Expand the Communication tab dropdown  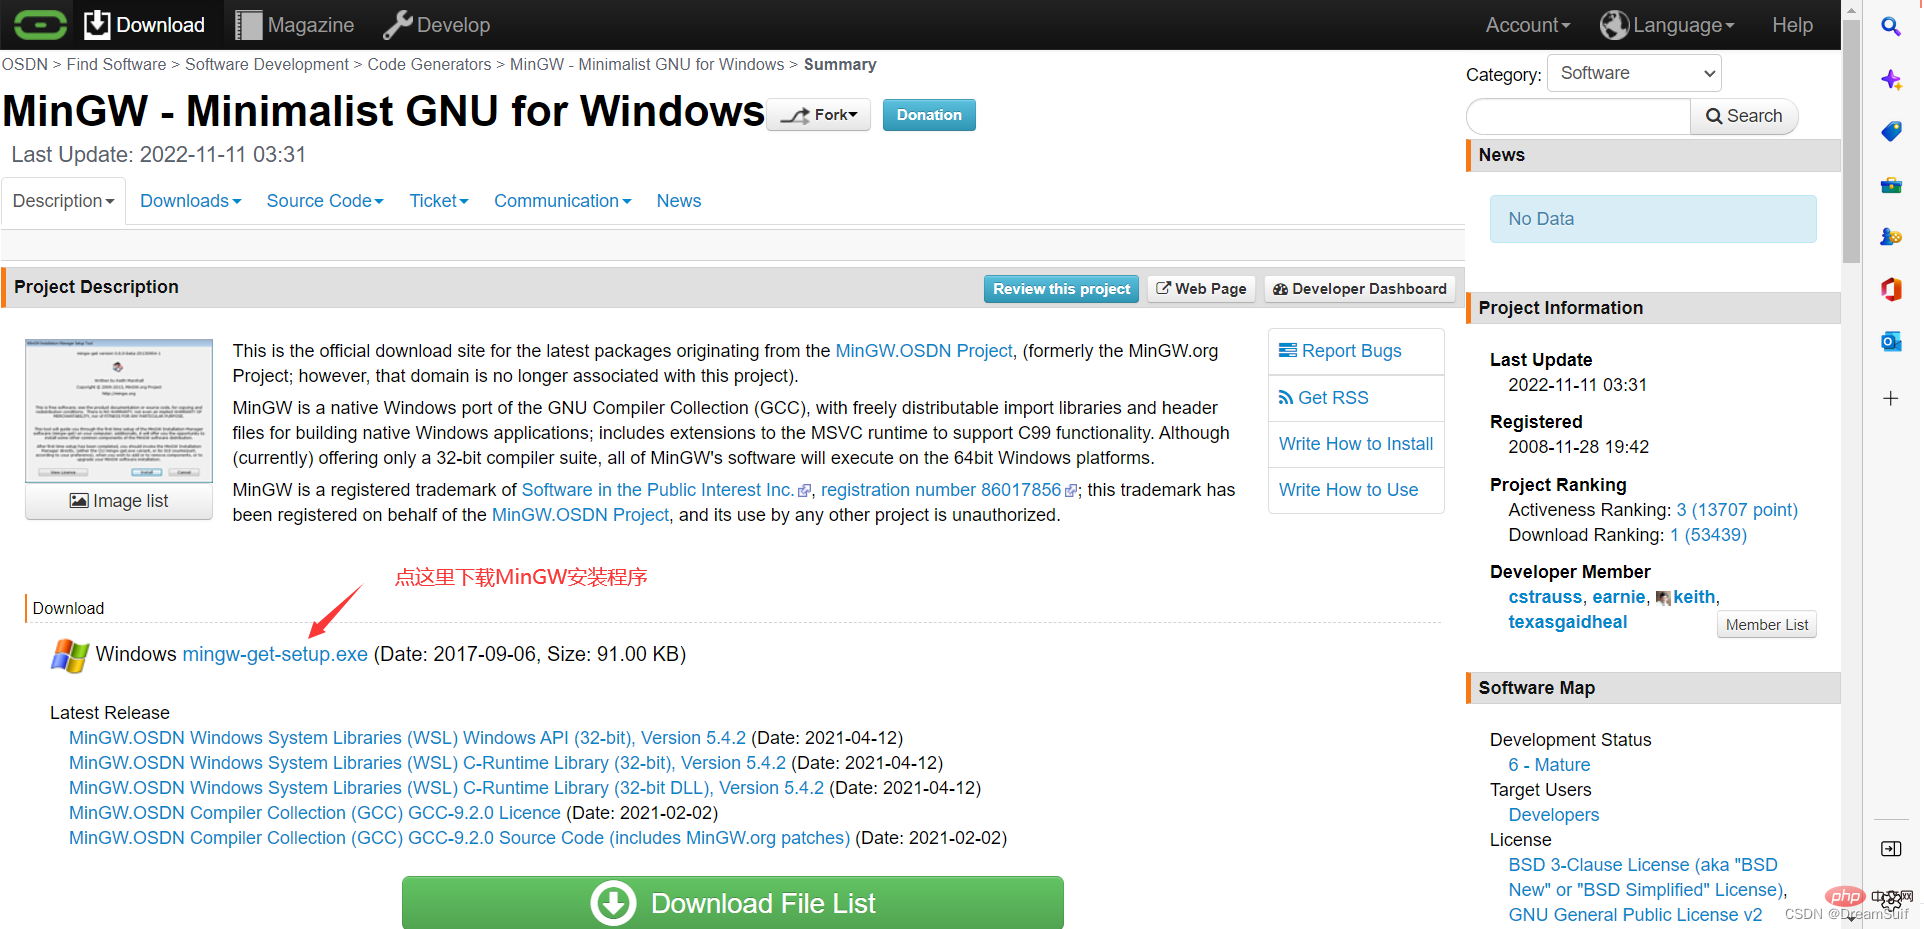(x=563, y=201)
